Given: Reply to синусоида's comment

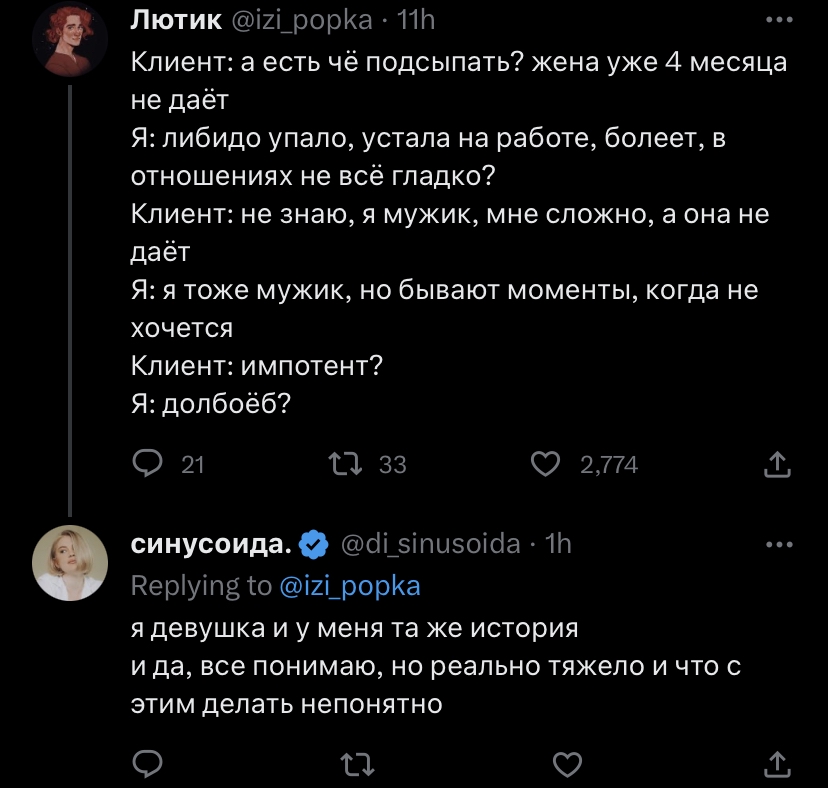Looking at the screenshot, I should (148, 765).
